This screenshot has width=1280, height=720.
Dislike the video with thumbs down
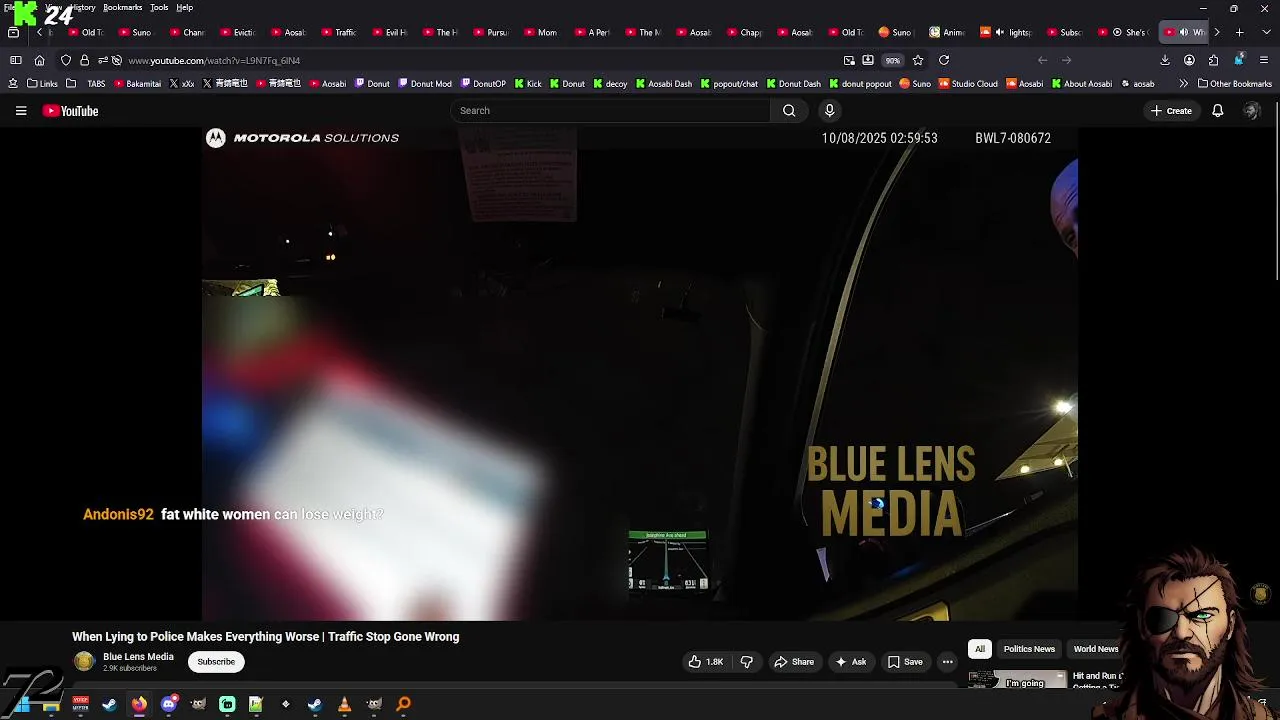click(x=747, y=662)
